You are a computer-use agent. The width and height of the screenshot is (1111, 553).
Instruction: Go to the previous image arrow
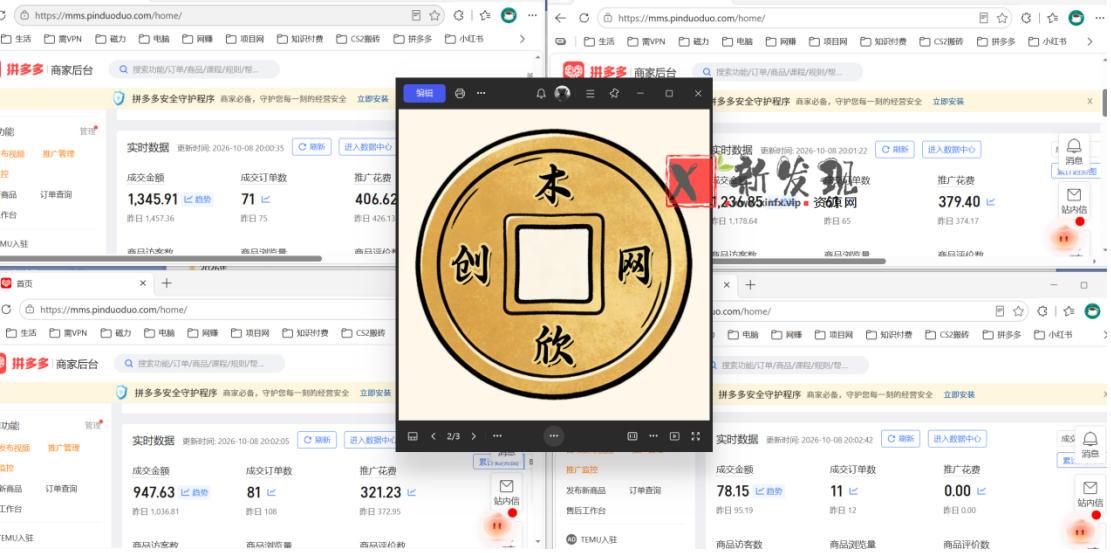pyautogui.click(x=433, y=436)
